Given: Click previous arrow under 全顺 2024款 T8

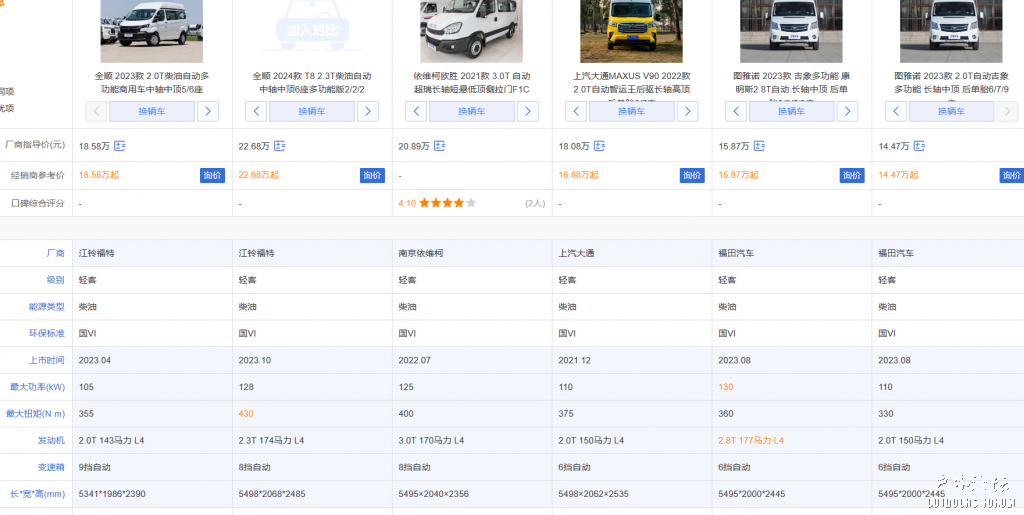Looking at the screenshot, I should [256, 112].
